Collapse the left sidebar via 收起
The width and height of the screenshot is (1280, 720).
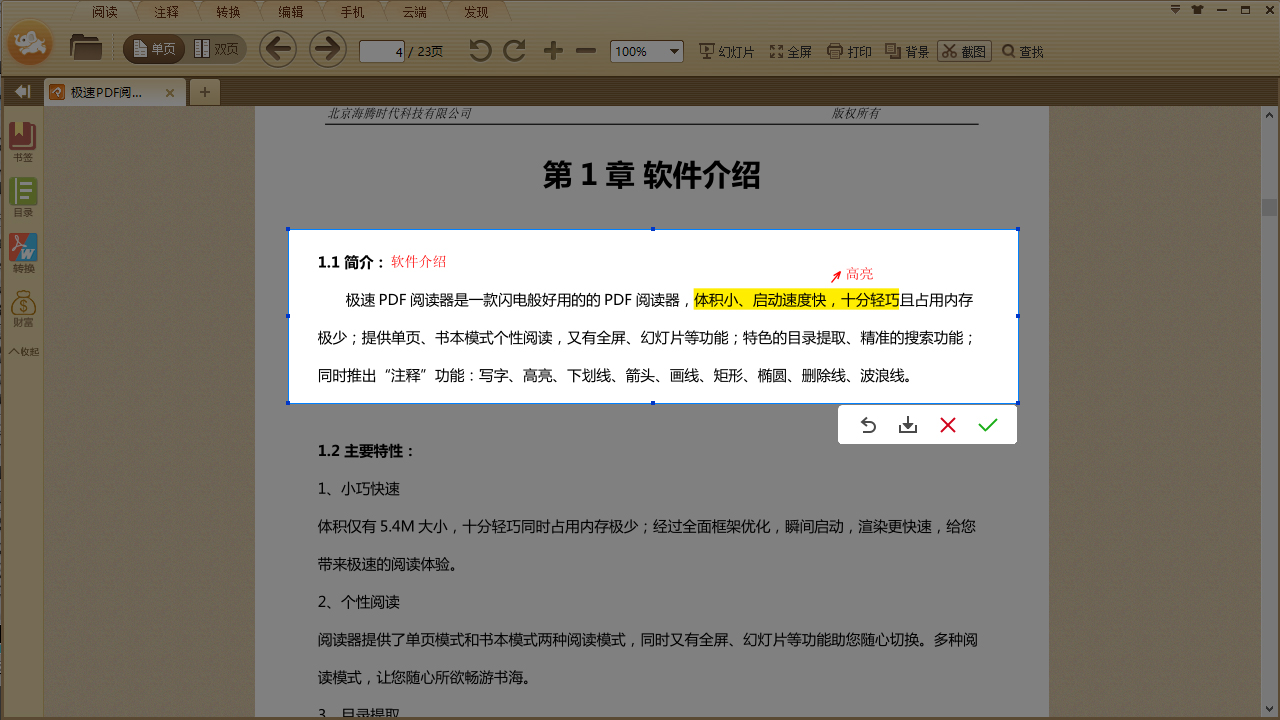click(x=23, y=351)
